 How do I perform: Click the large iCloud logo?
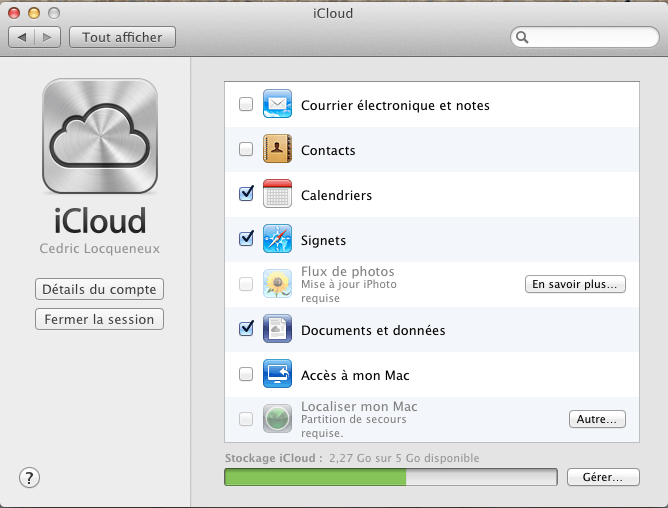pos(100,136)
